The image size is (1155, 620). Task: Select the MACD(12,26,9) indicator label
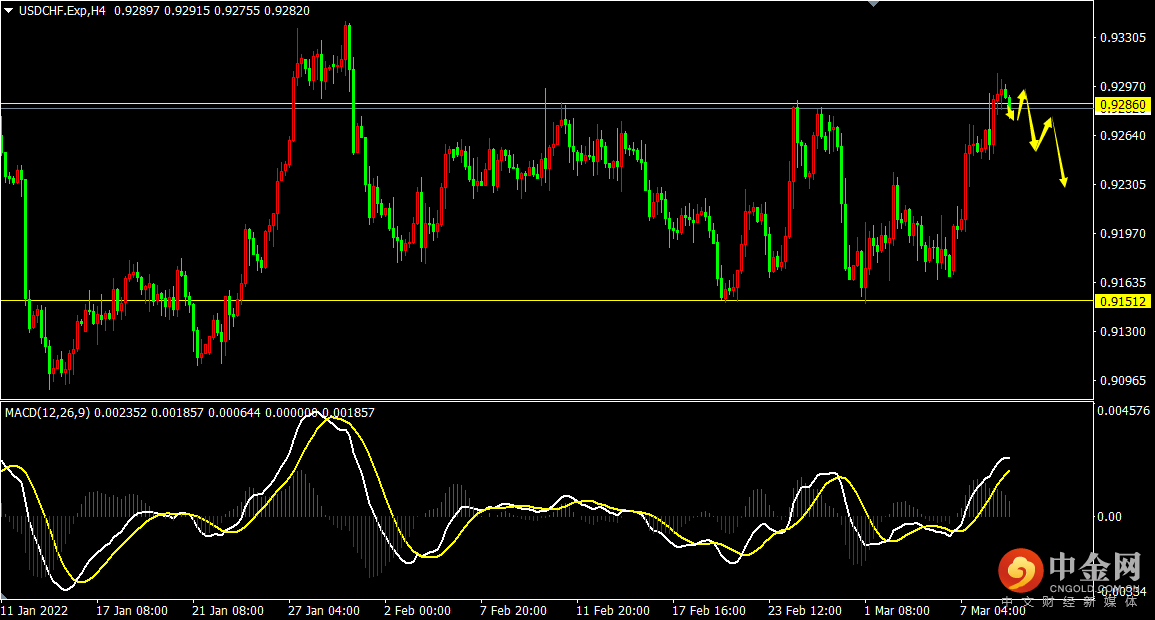click(48, 412)
